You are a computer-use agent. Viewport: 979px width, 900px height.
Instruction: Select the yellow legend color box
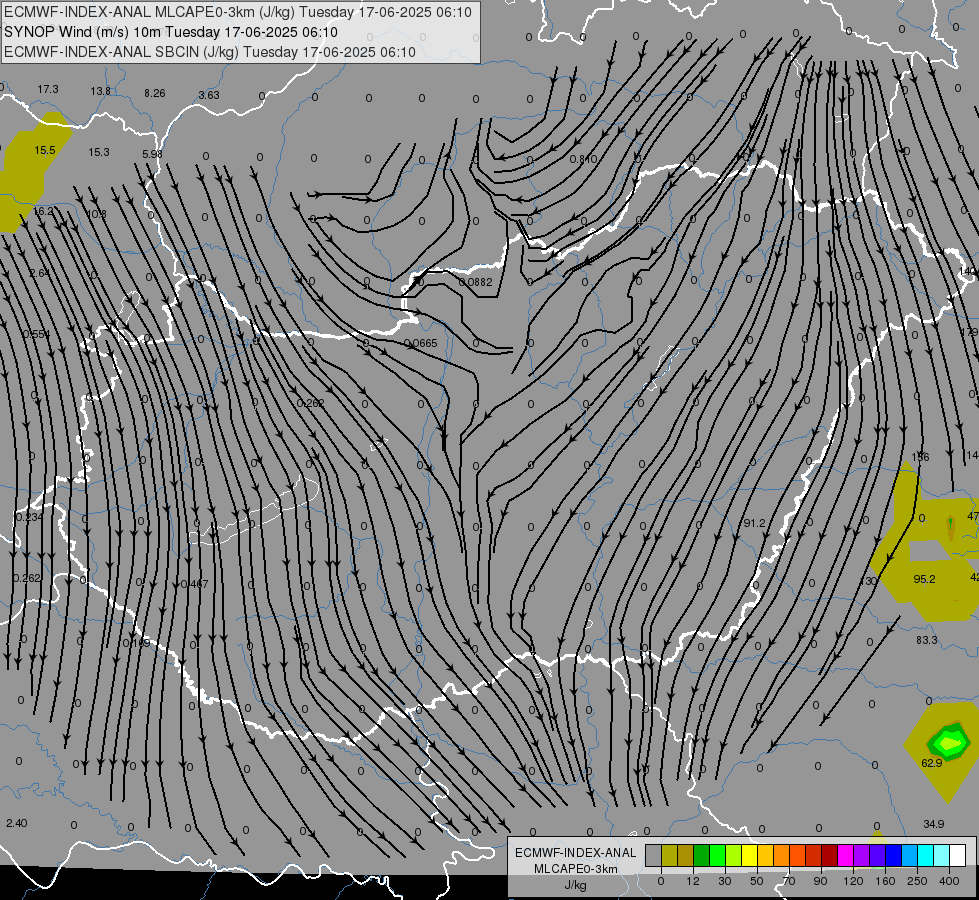(x=749, y=856)
